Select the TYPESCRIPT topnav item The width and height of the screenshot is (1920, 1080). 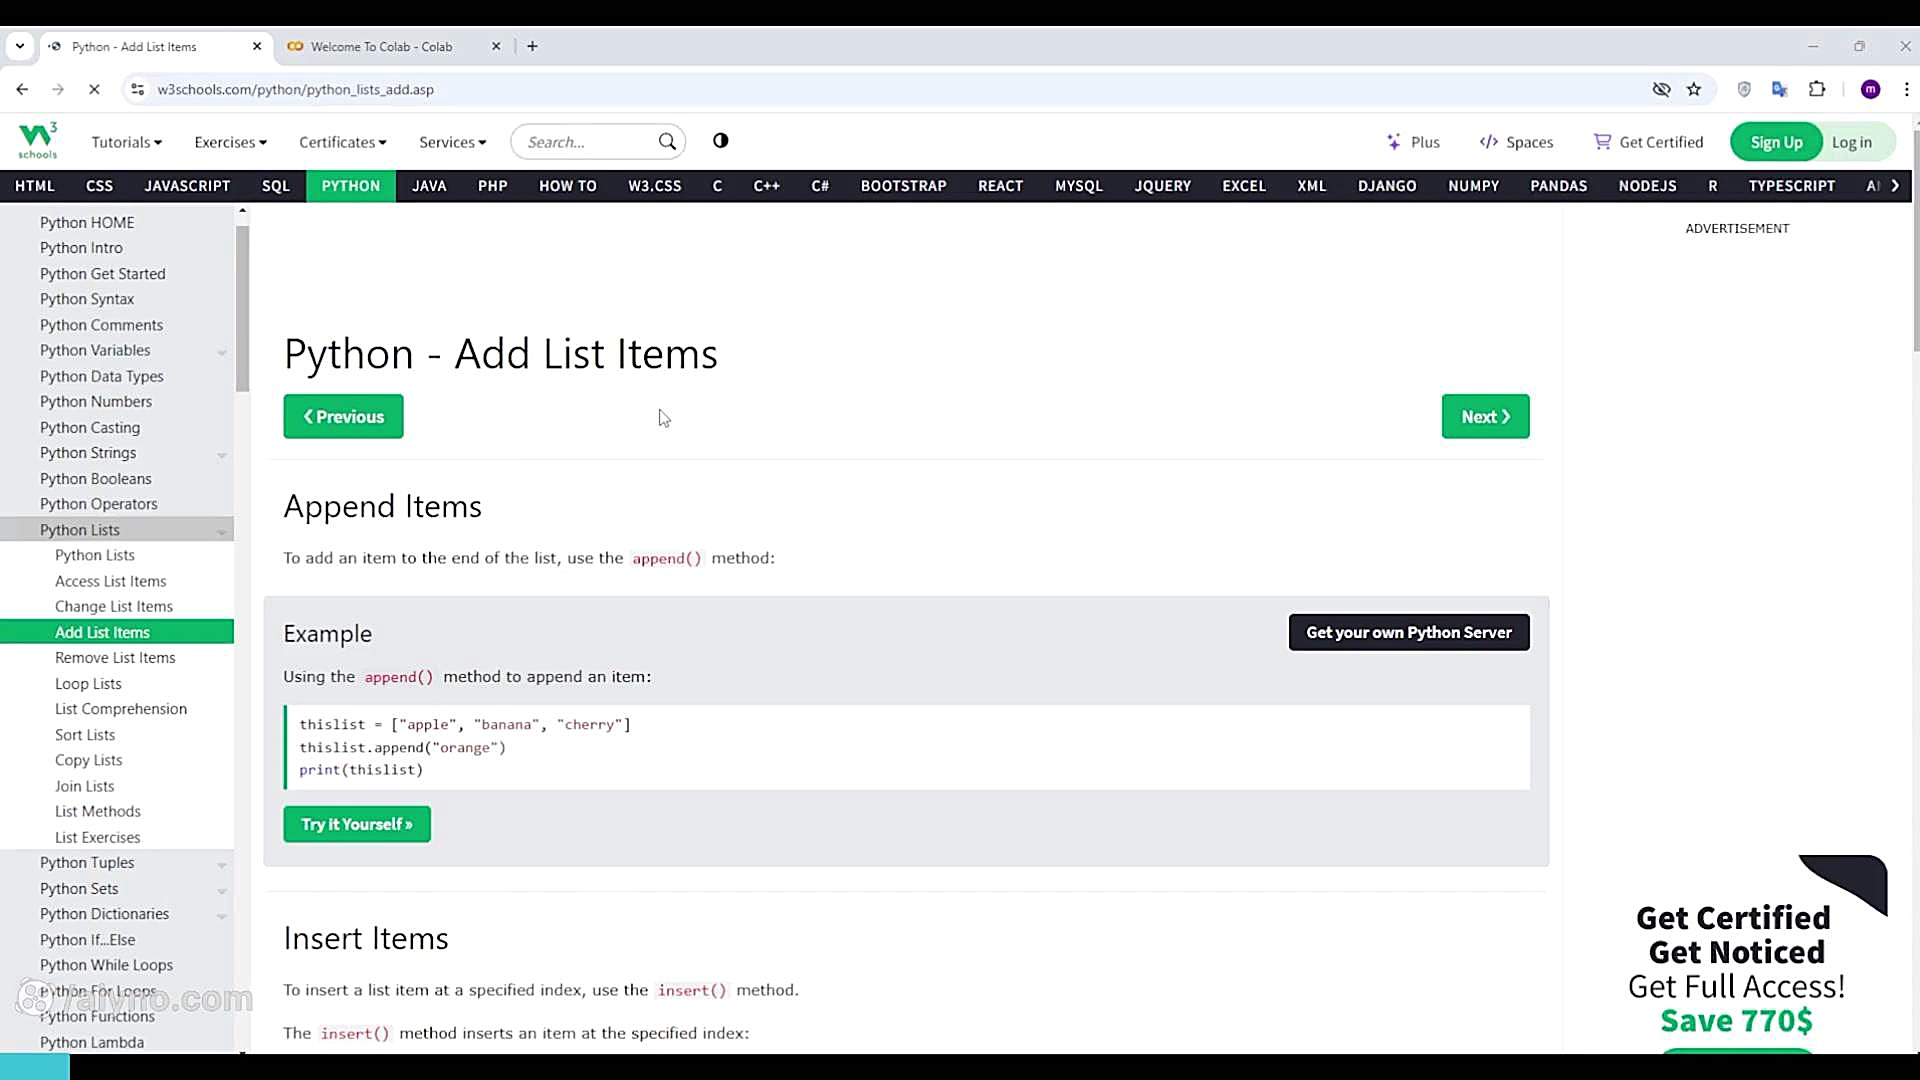click(1792, 186)
